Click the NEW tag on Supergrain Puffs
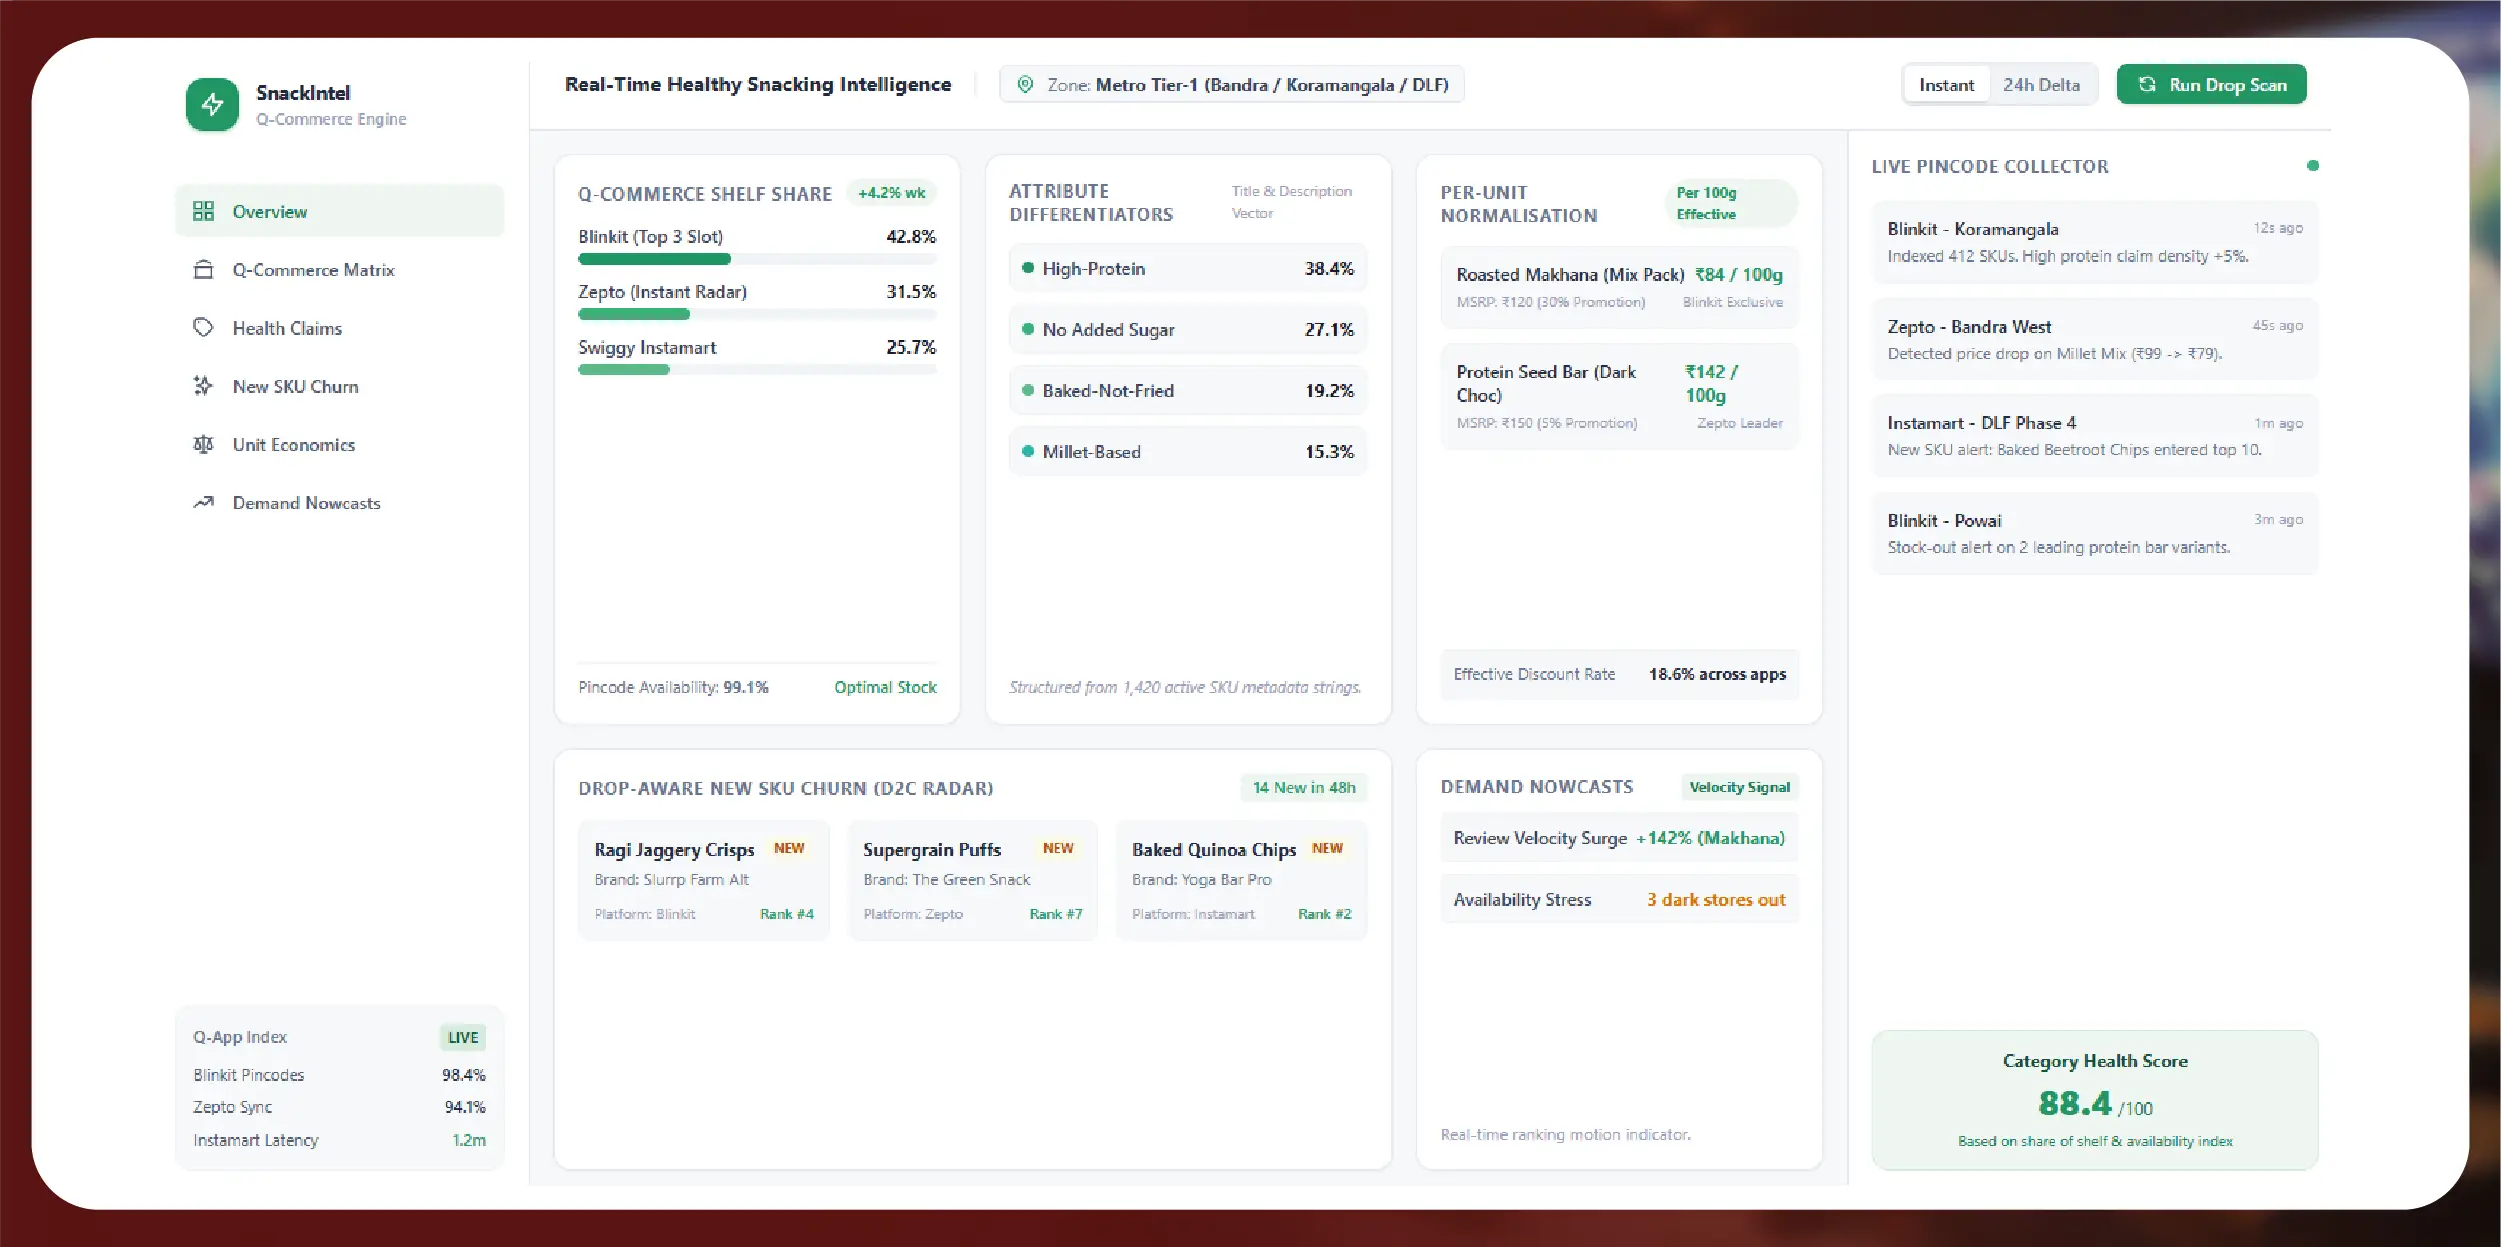 1058,848
